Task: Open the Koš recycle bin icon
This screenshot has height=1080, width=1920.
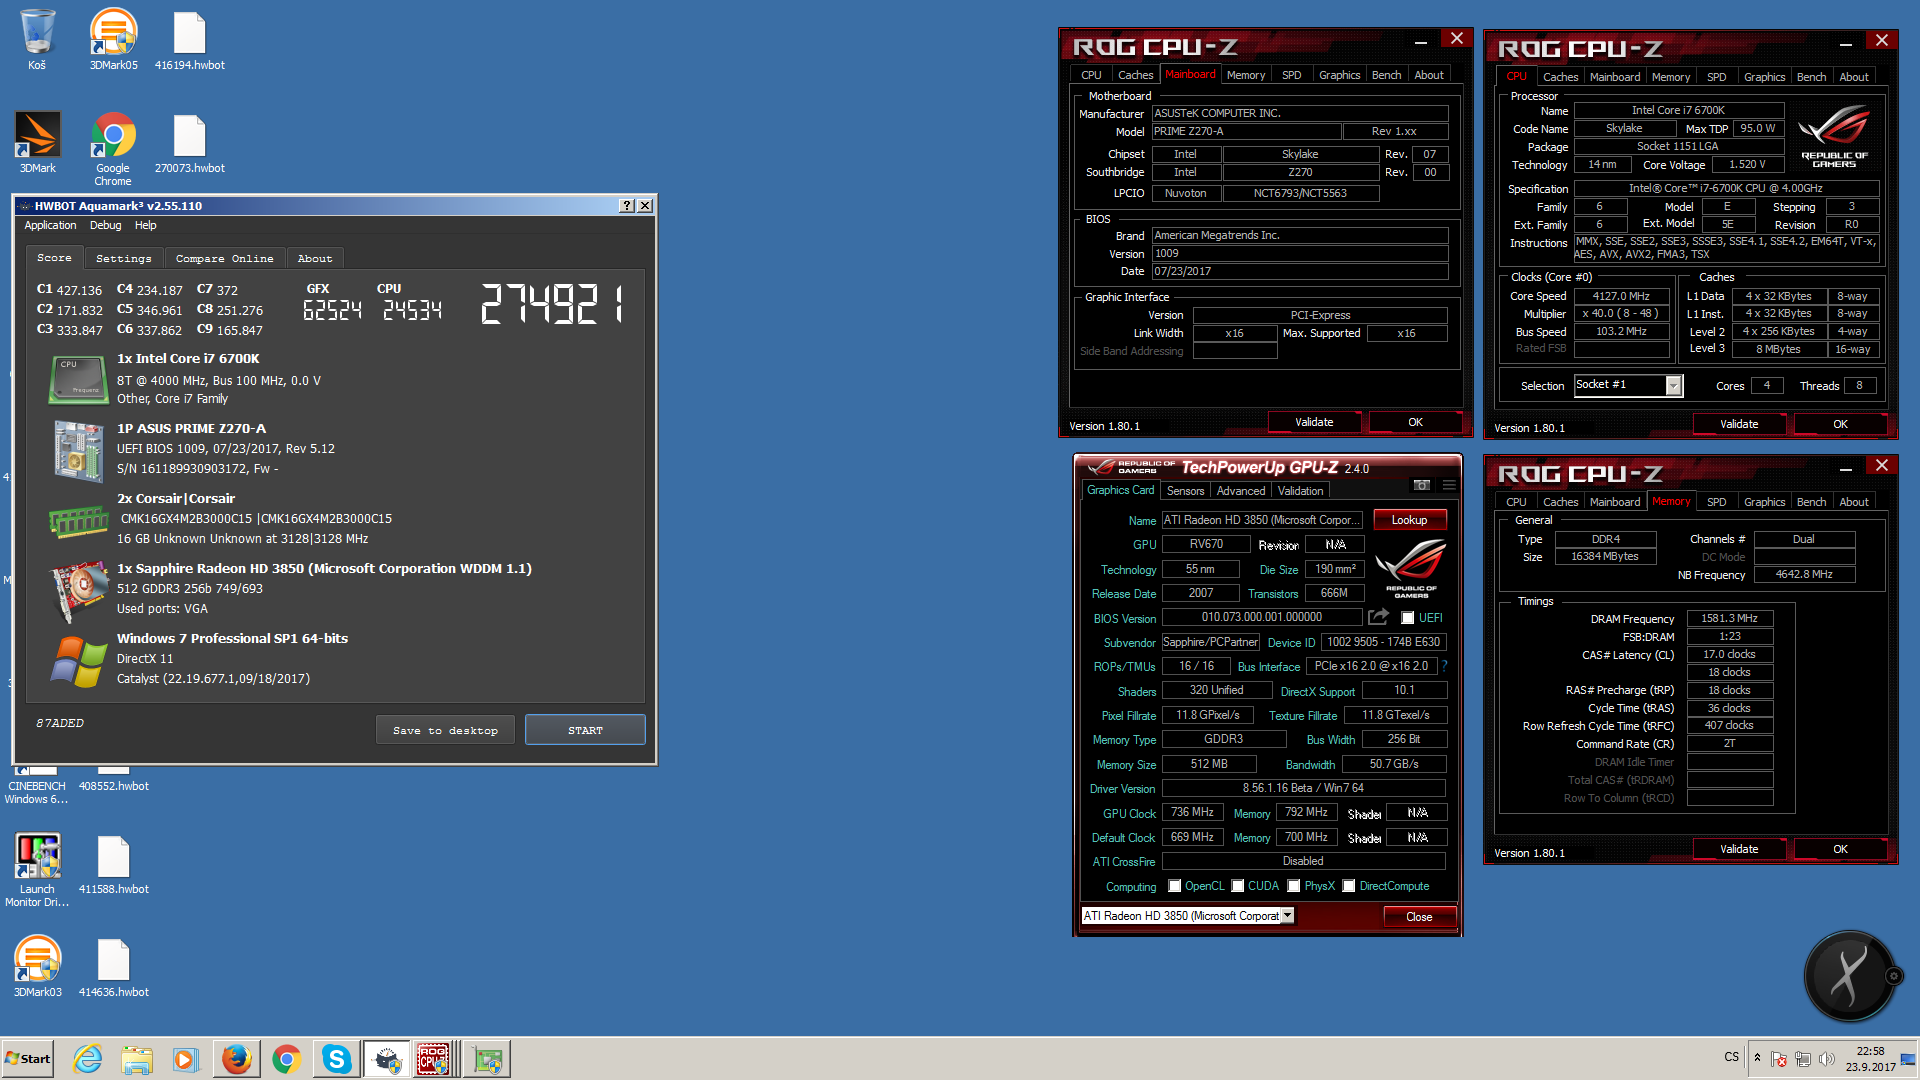Action: click(x=37, y=39)
